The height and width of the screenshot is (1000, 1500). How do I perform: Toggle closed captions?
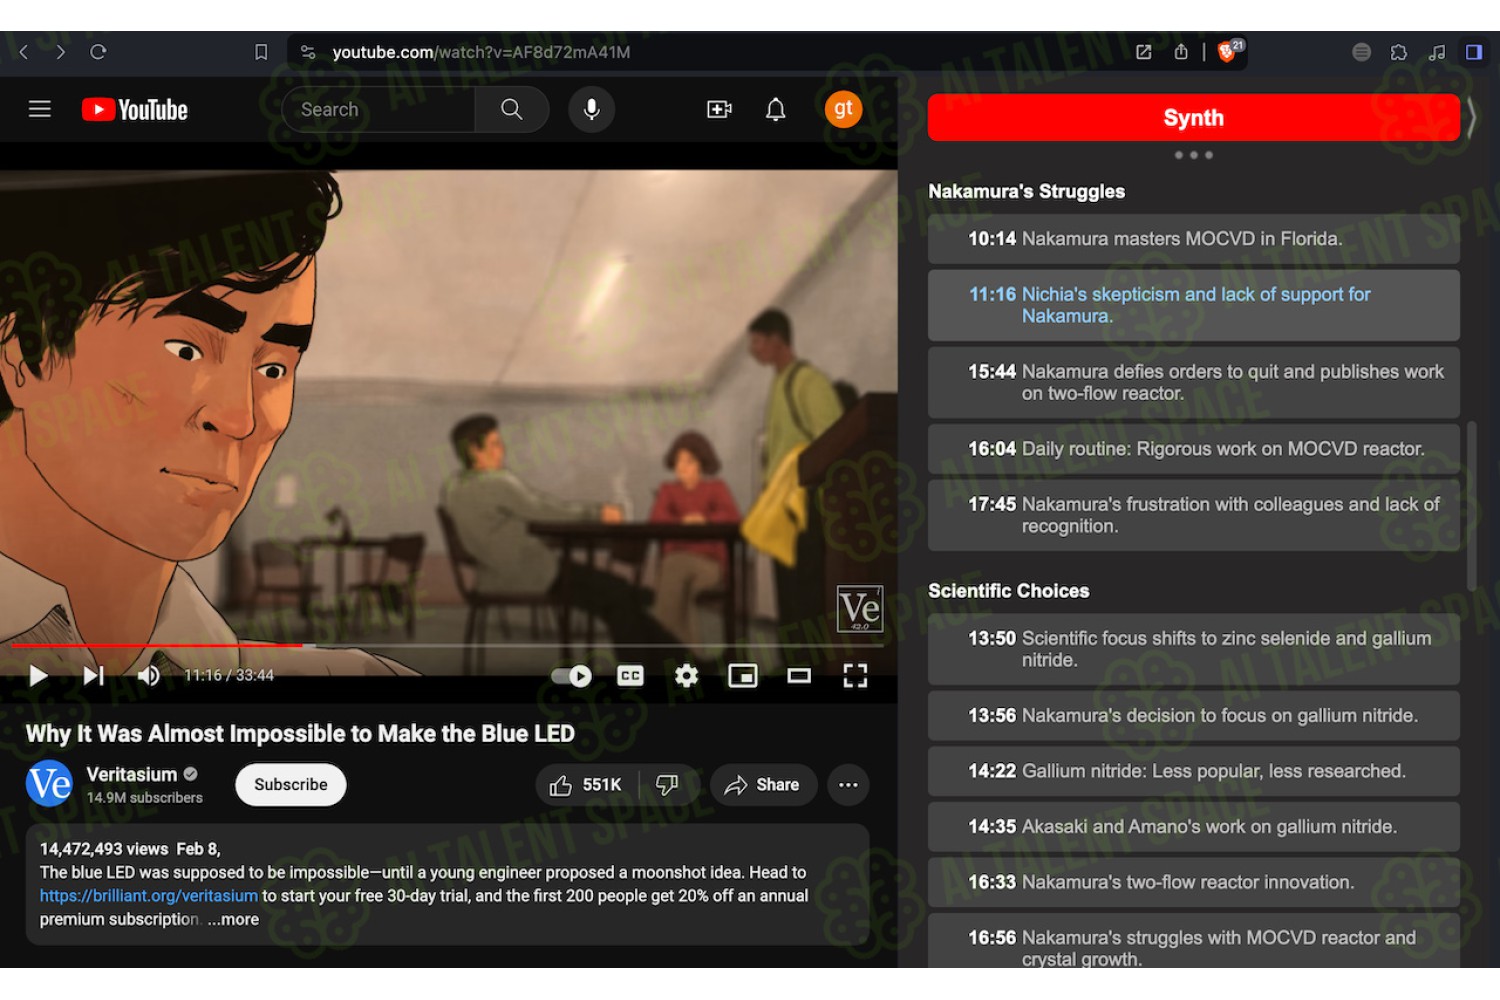(x=630, y=676)
